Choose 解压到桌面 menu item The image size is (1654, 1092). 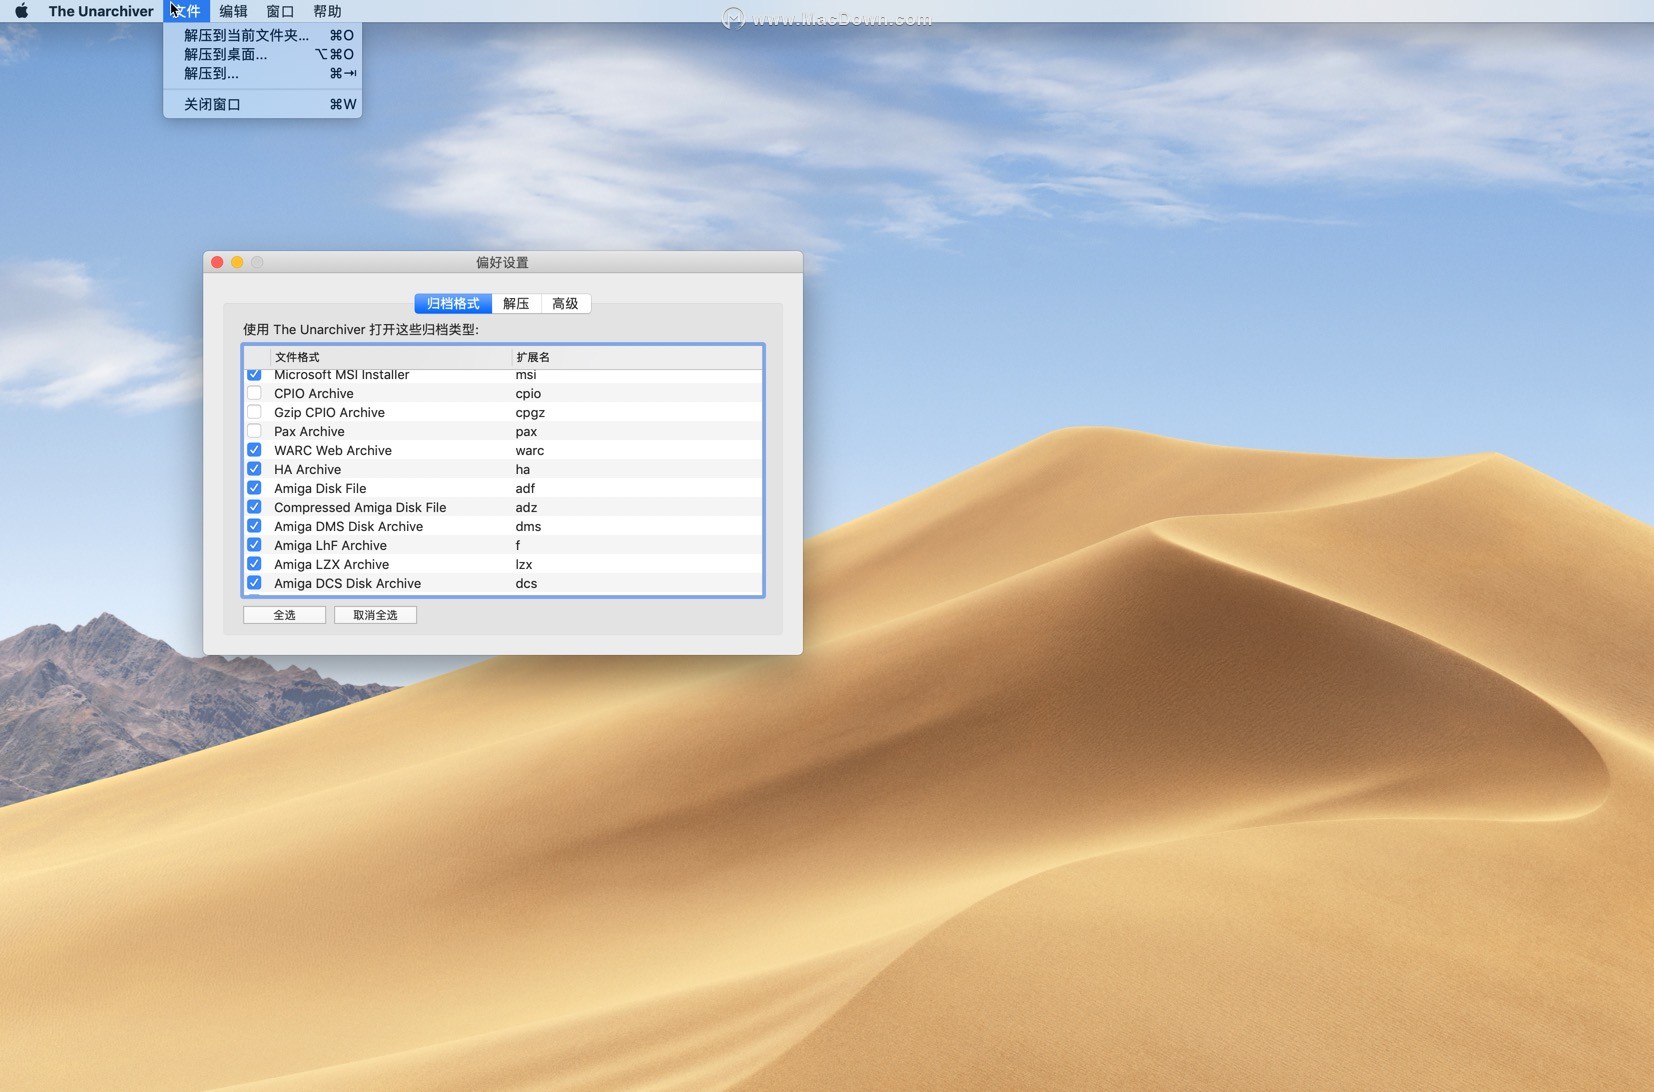tap(226, 54)
